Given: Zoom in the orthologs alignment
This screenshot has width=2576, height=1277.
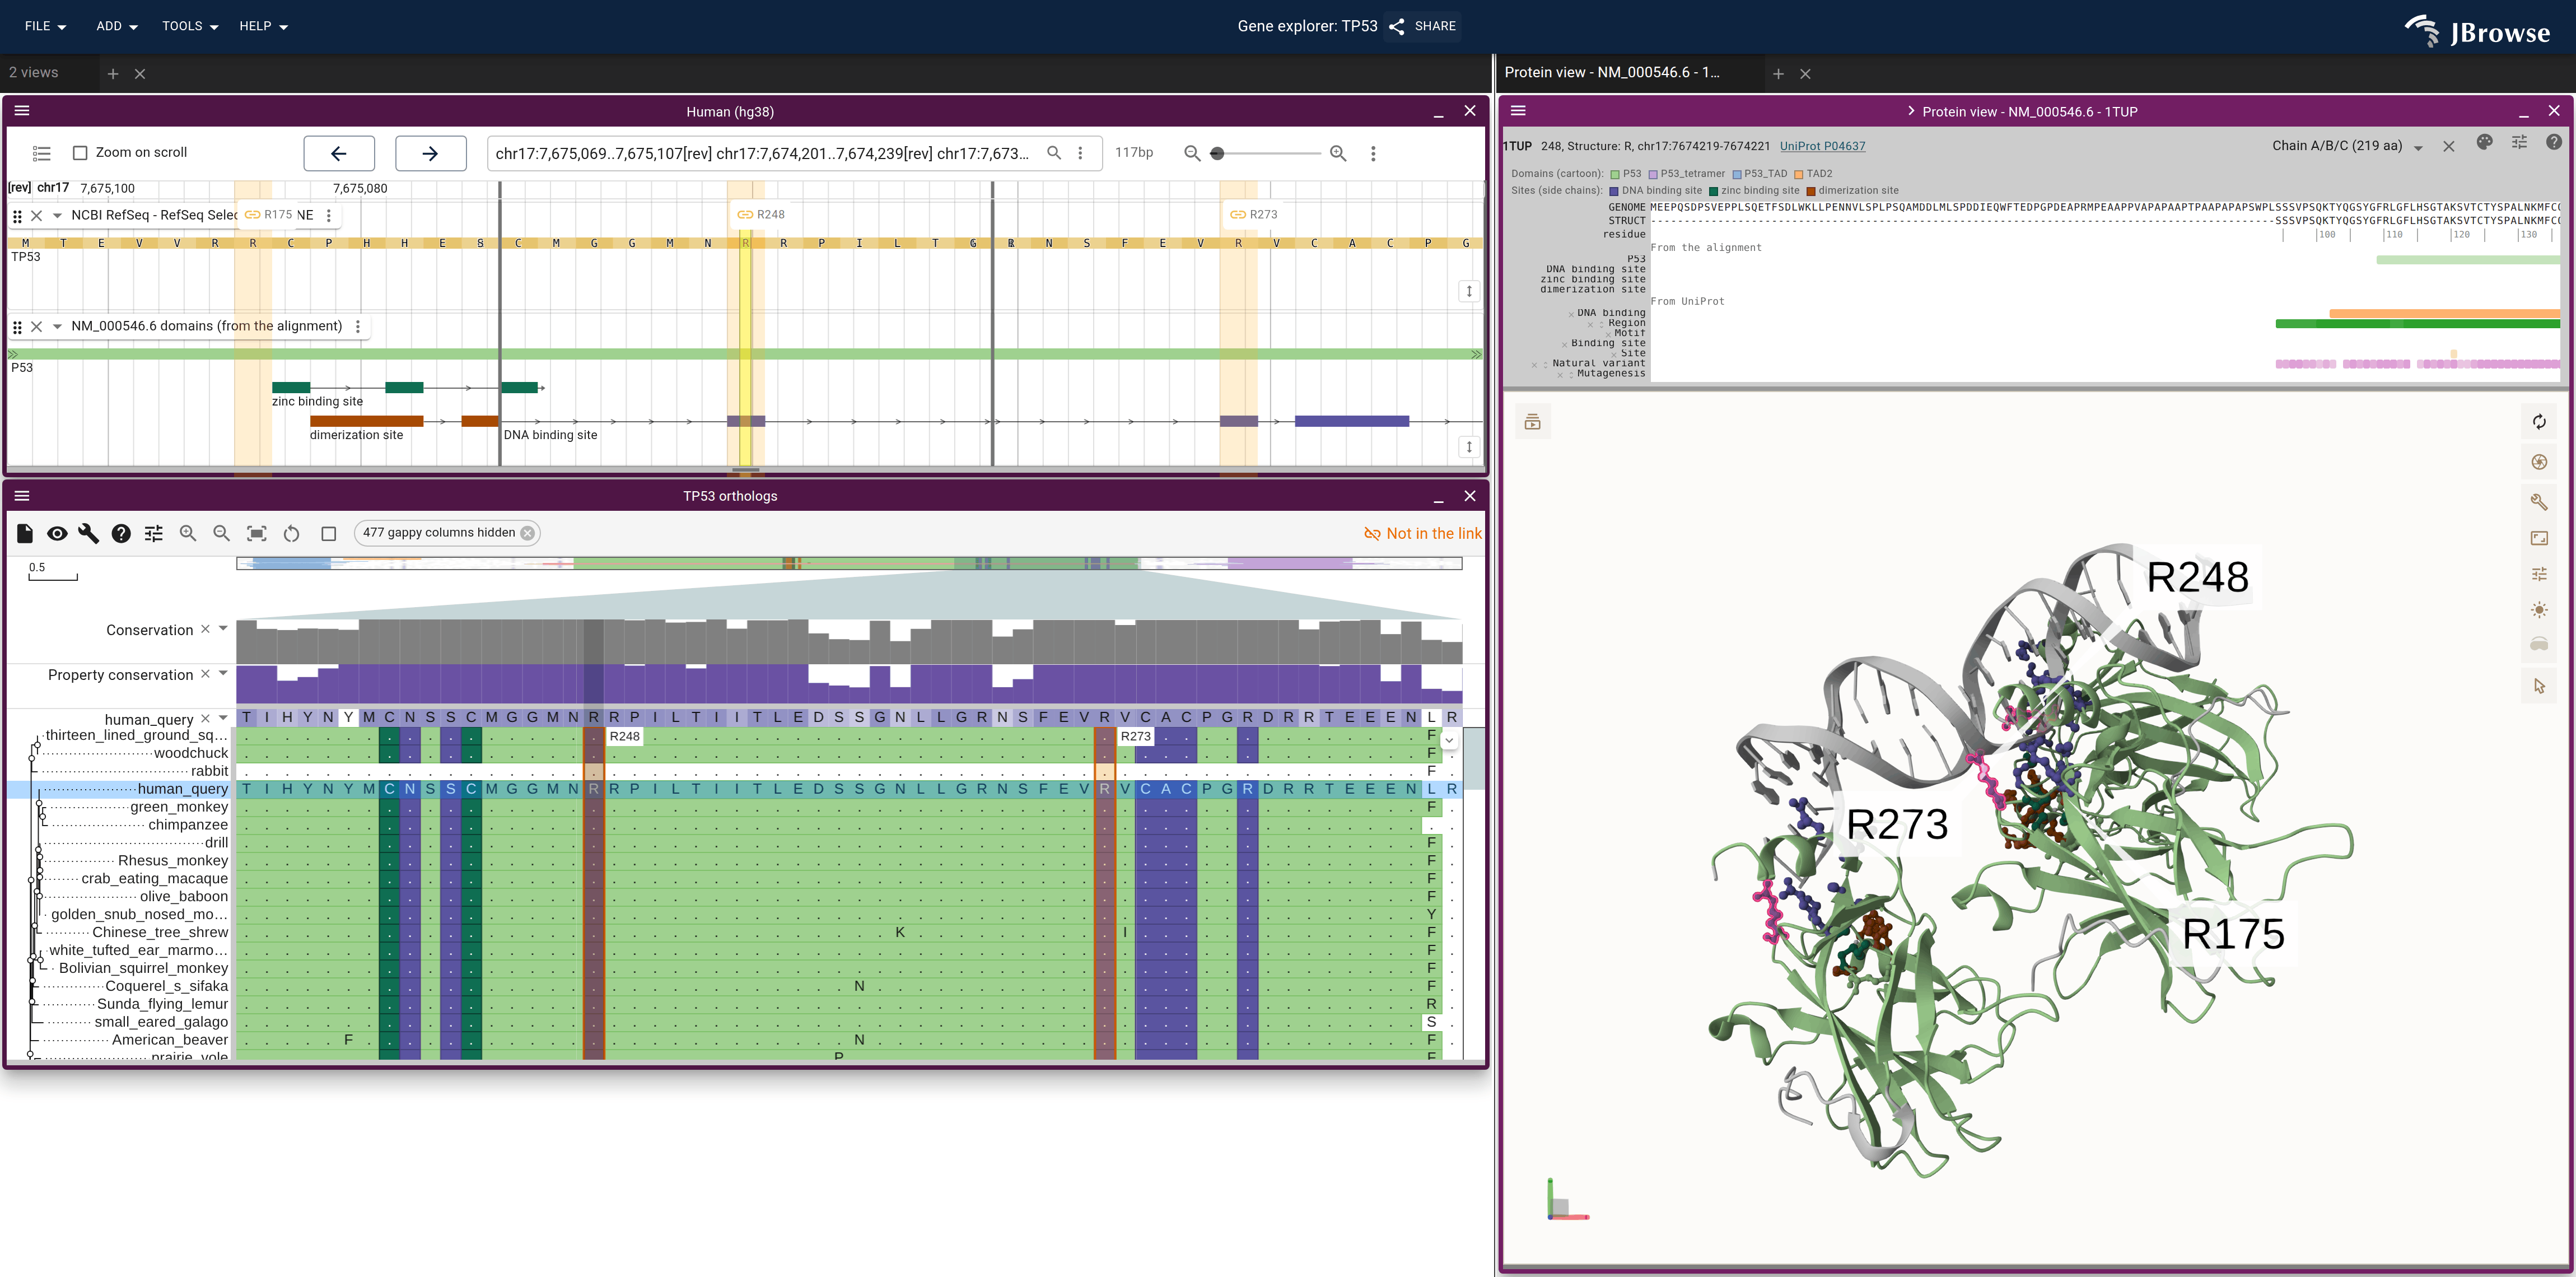Looking at the screenshot, I should coord(188,533).
